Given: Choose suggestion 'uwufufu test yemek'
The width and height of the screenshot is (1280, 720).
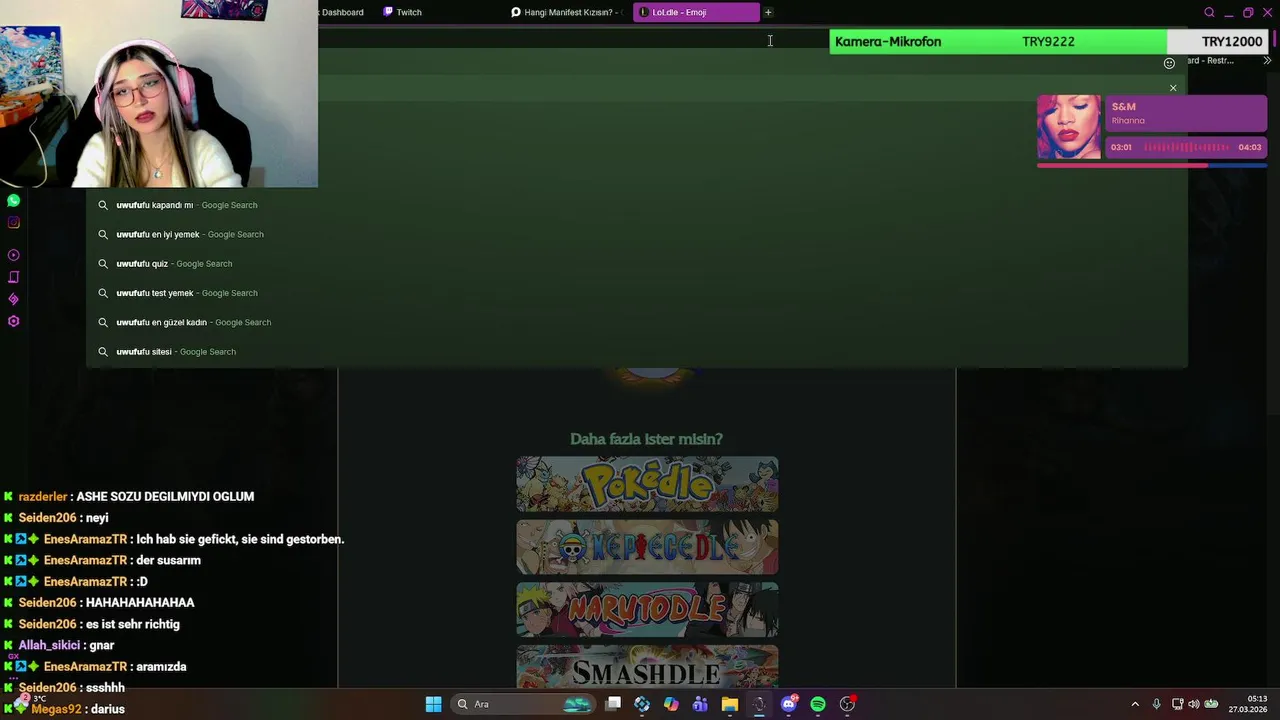Looking at the screenshot, I should point(637,293).
